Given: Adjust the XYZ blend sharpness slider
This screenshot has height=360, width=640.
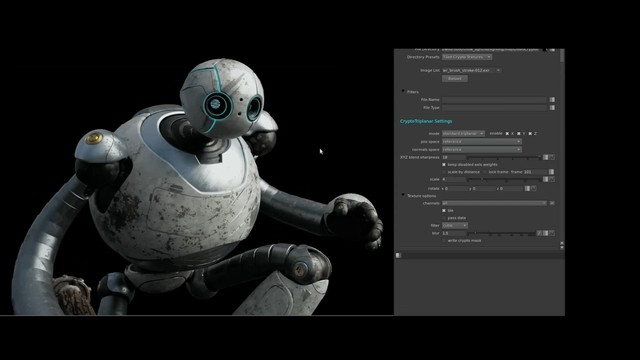Looking at the screenshot, I should [x=504, y=157].
